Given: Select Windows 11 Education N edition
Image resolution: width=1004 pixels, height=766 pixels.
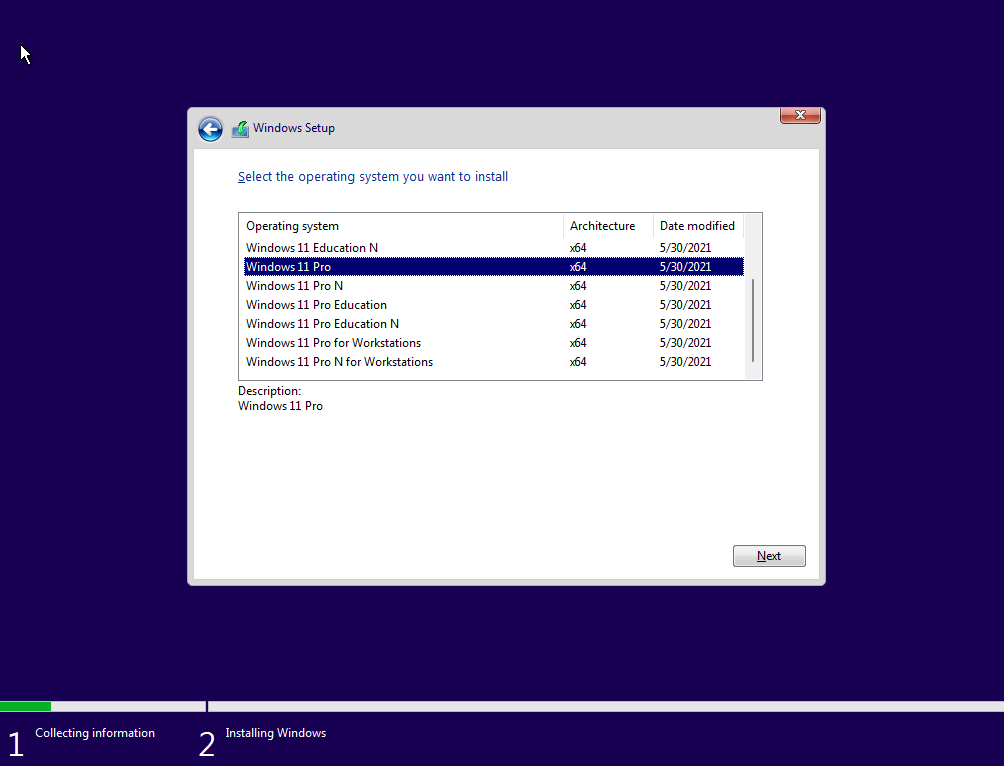Looking at the screenshot, I should (312, 248).
